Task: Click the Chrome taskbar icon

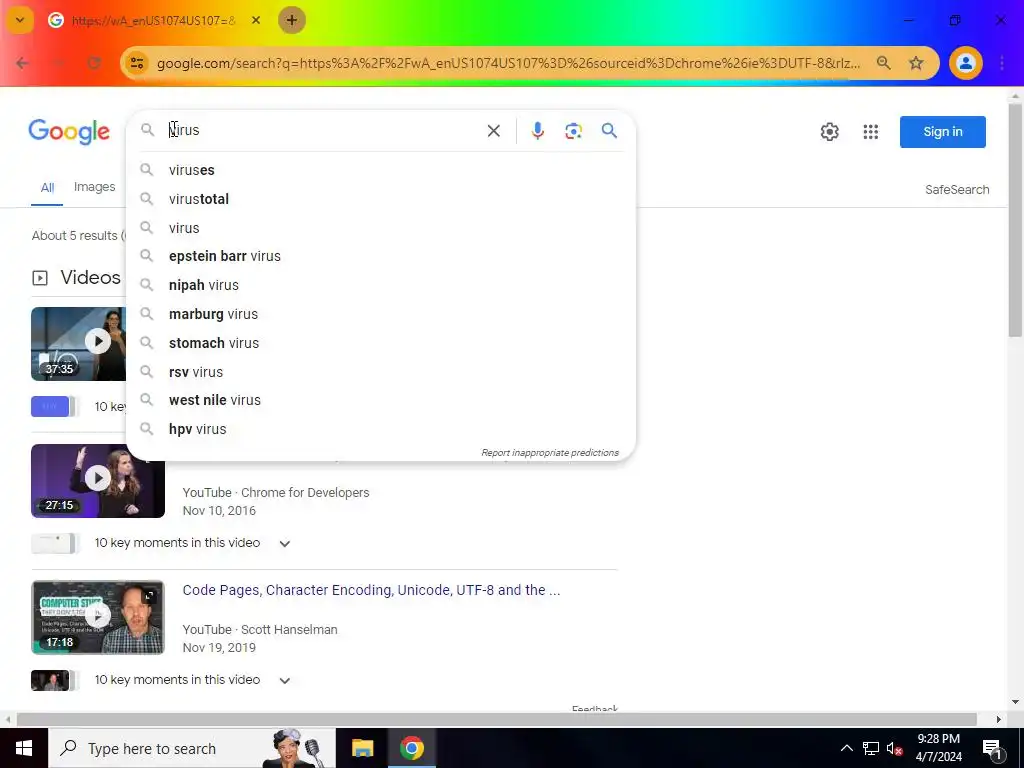Action: pyautogui.click(x=412, y=748)
